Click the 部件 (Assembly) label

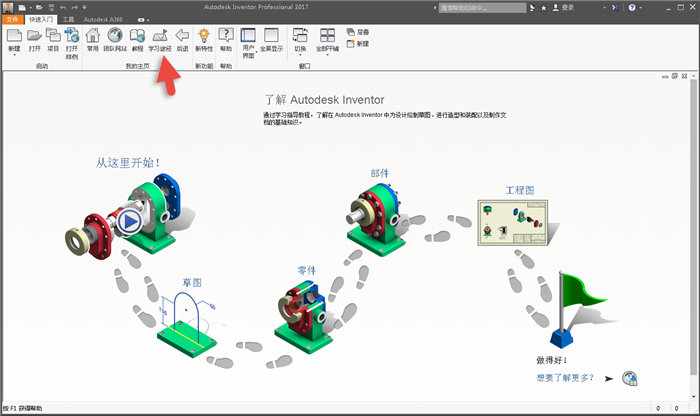pyautogui.click(x=380, y=173)
